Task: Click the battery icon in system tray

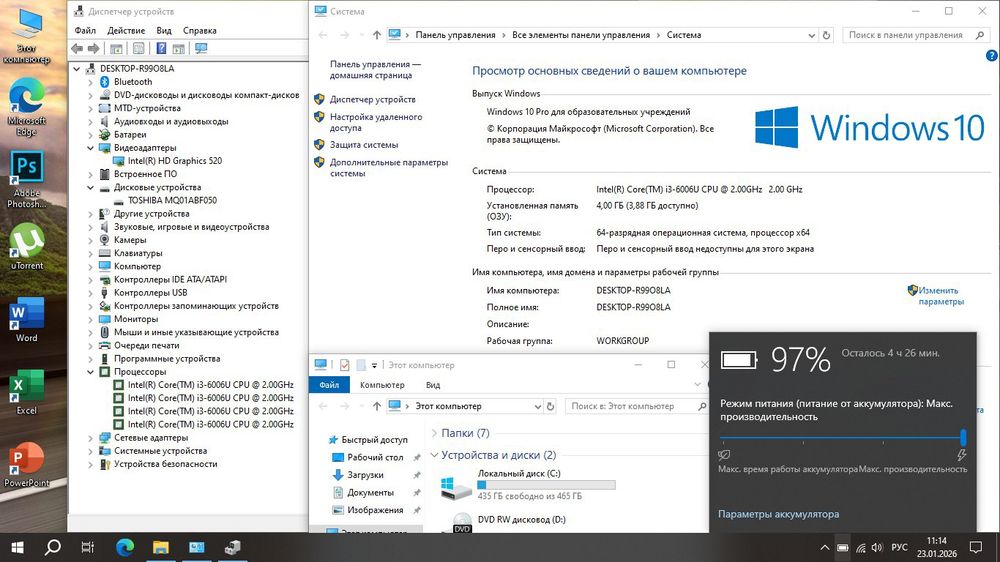Action: 842,548
